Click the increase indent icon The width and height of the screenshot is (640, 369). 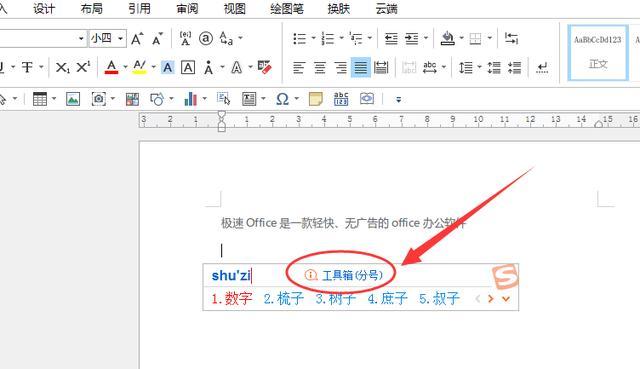[x=411, y=39]
